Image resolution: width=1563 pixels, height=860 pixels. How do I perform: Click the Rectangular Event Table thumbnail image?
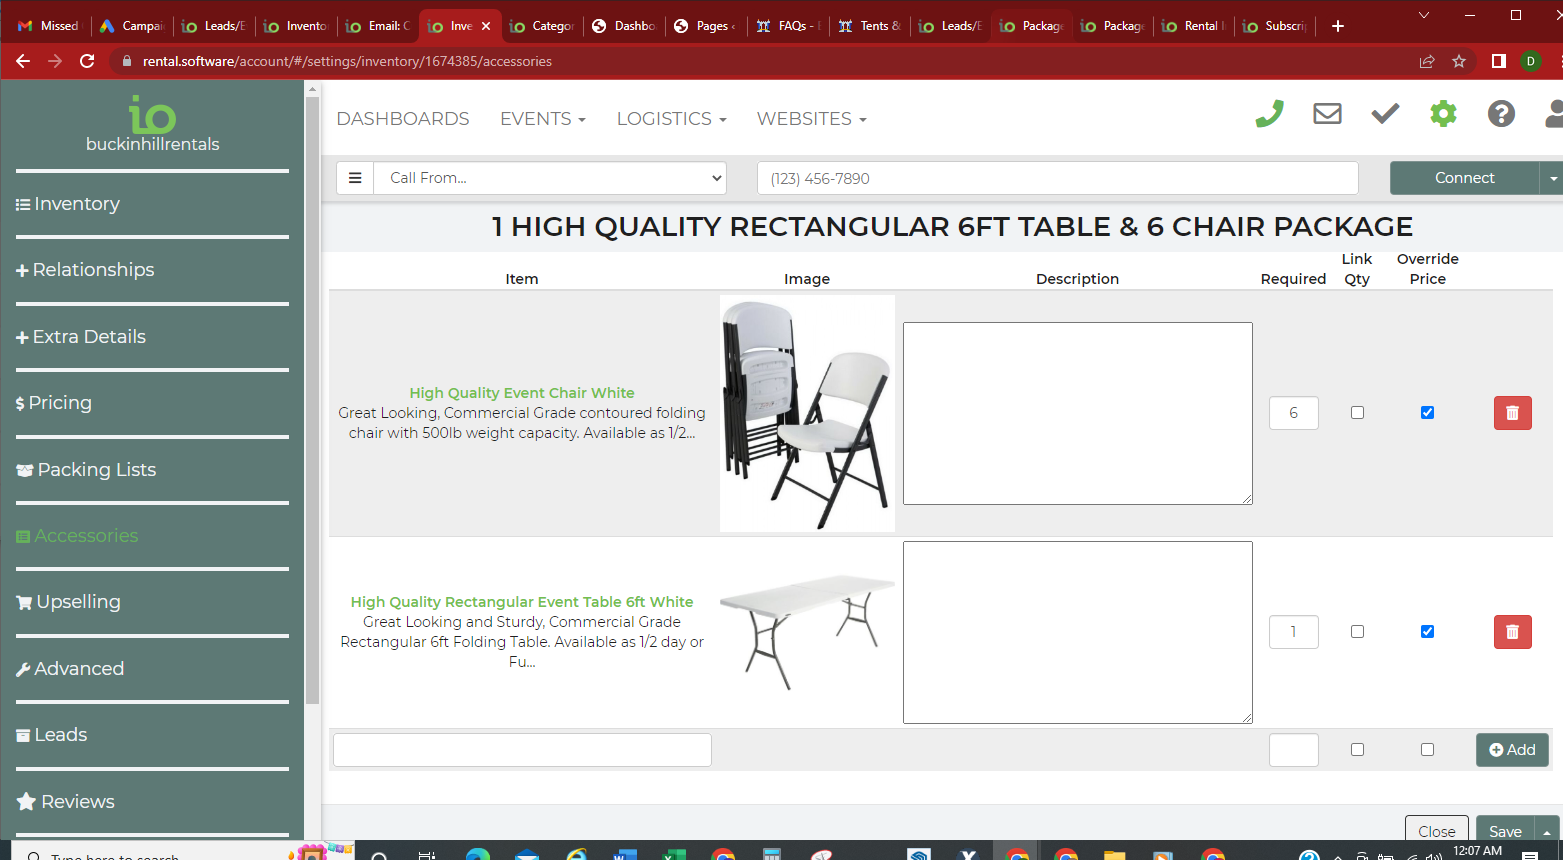[x=807, y=630]
